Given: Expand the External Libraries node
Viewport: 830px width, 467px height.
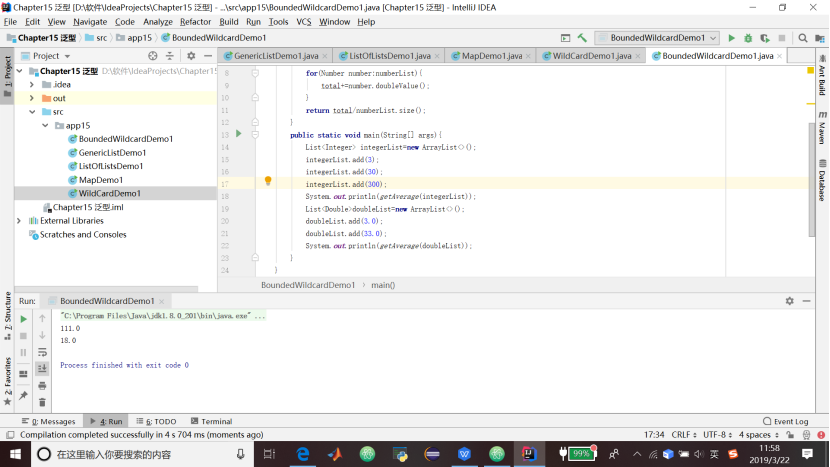Looking at the screenshot, I should (x=19, y=220).
